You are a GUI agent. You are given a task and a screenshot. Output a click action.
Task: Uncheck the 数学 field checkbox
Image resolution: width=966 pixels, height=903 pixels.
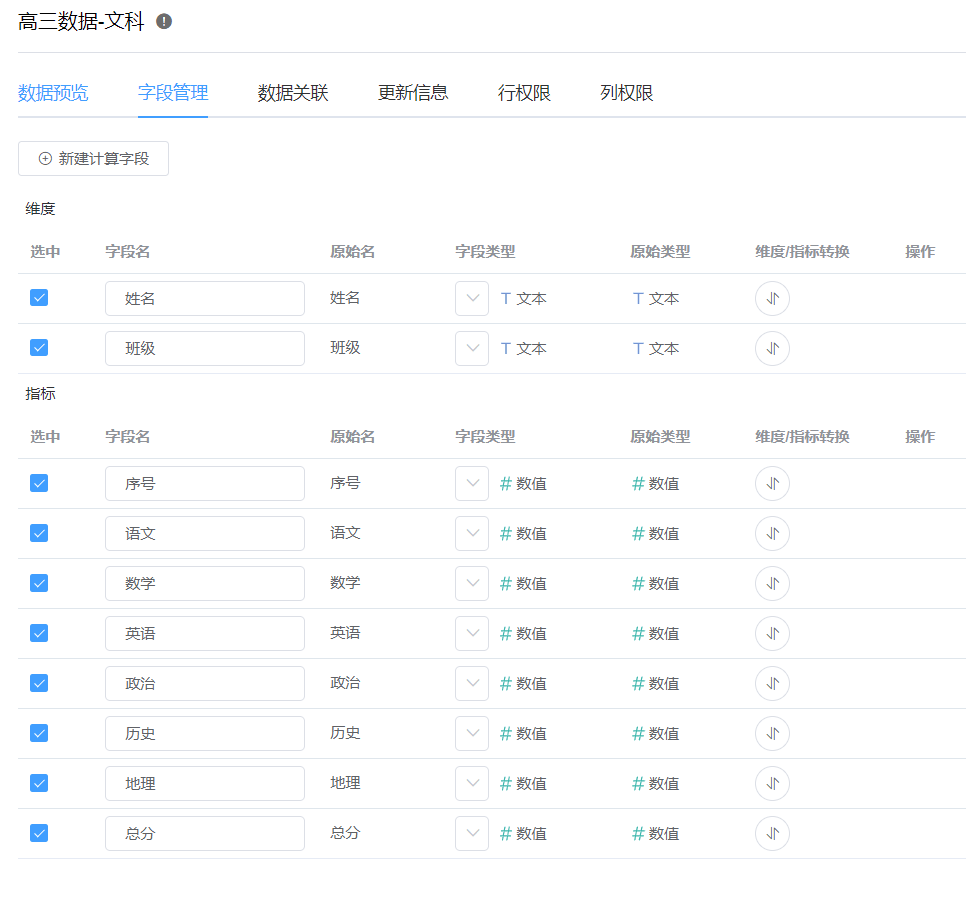coord(39,583)
